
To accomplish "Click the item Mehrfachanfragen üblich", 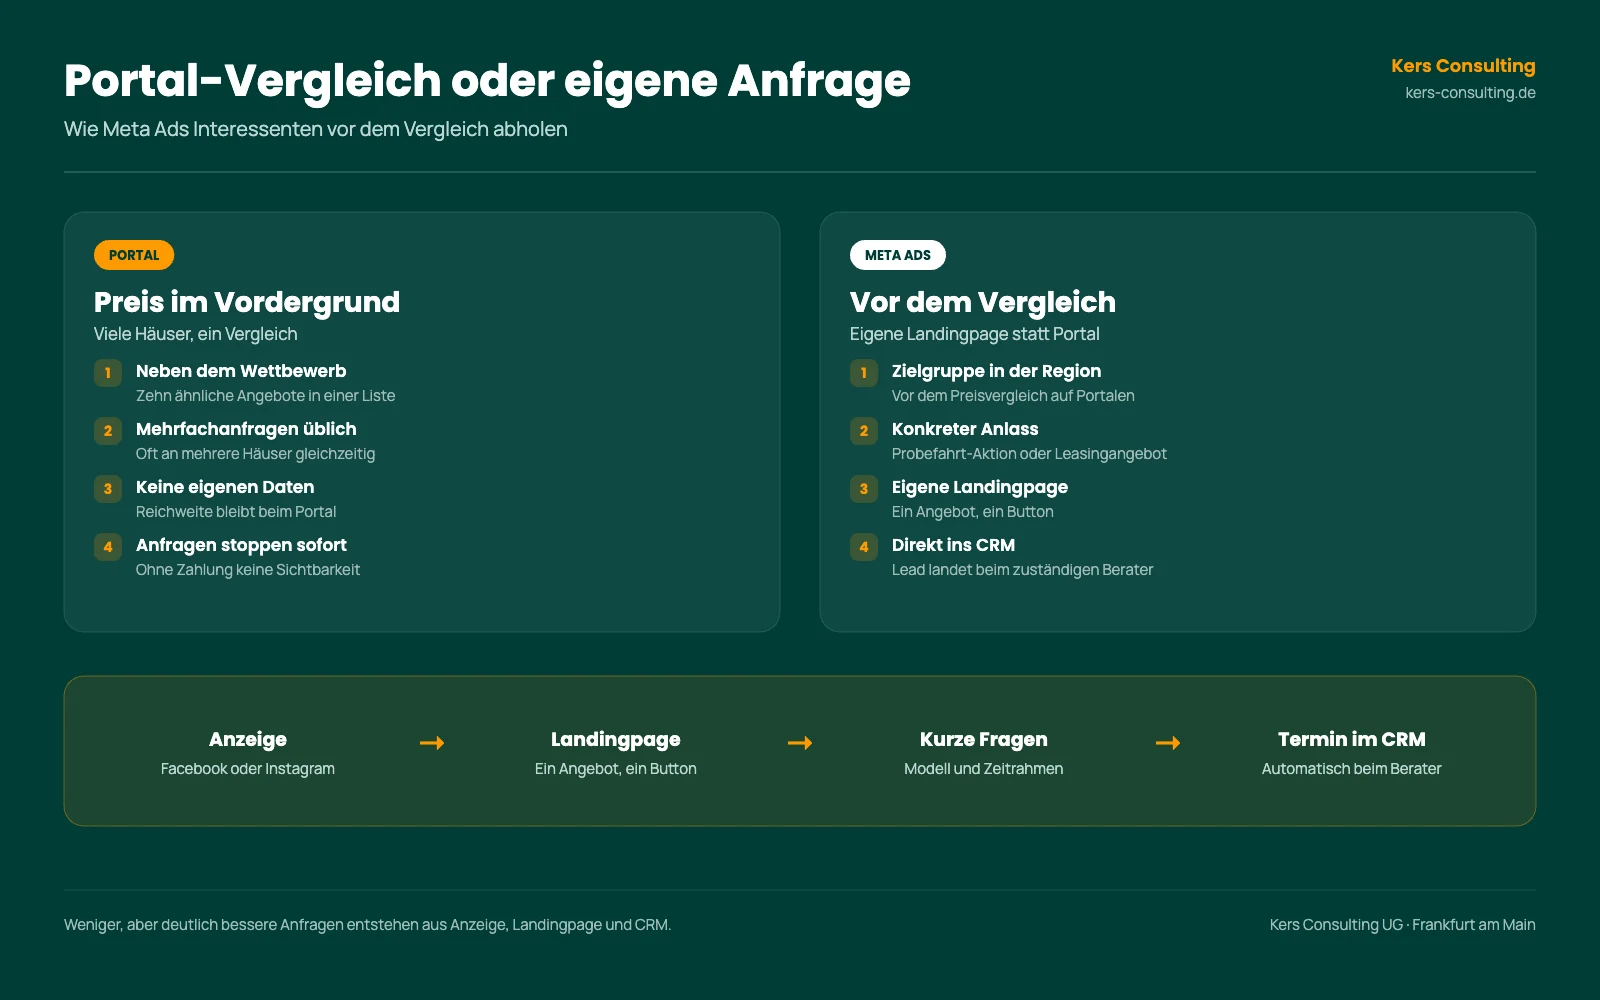I will pyautogui.click(x=246, y=429).
